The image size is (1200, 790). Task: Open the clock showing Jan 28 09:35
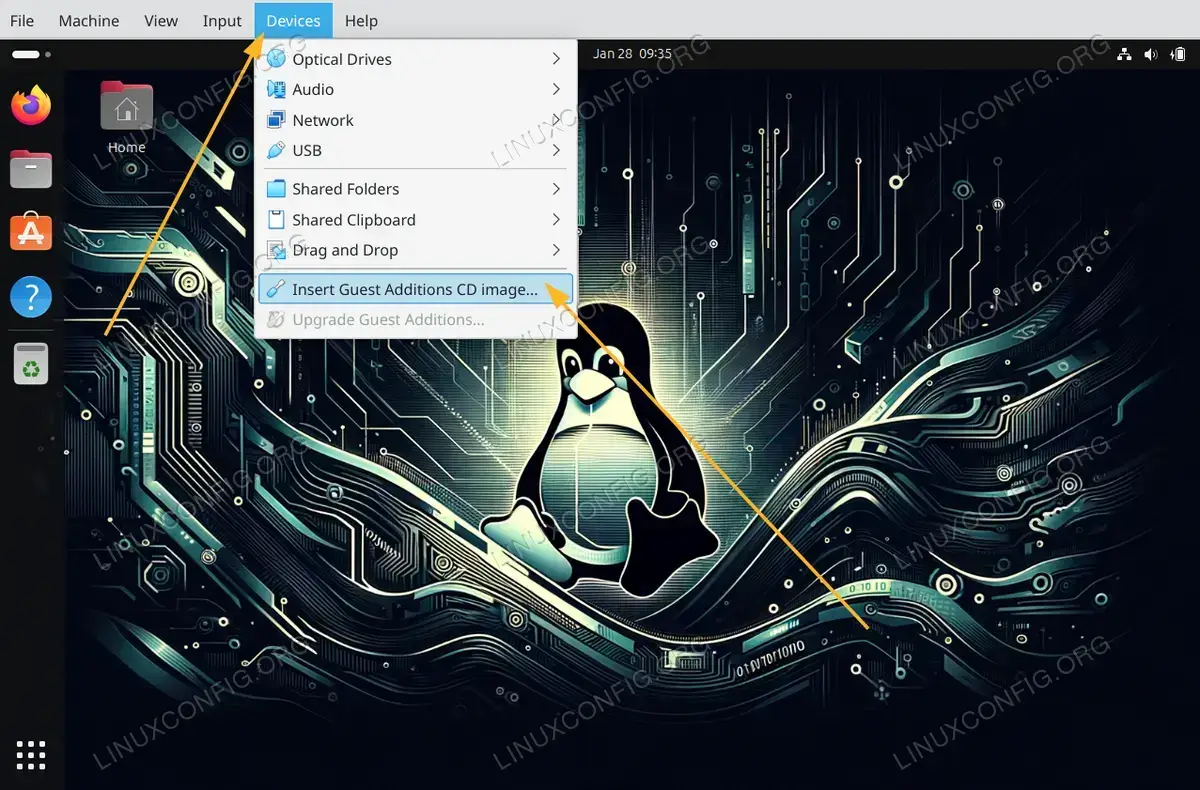(632, 54)
